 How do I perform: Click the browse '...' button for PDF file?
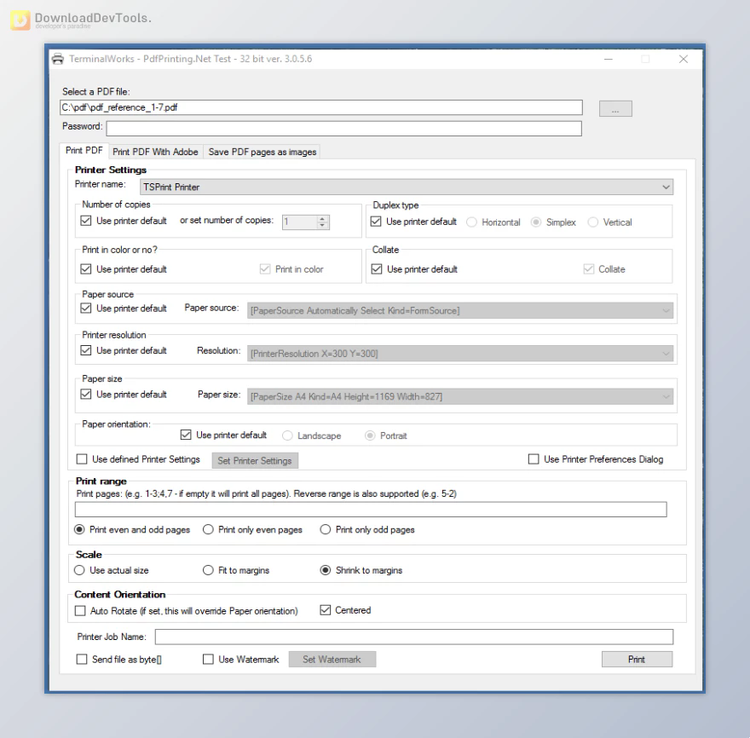(615, 109)
